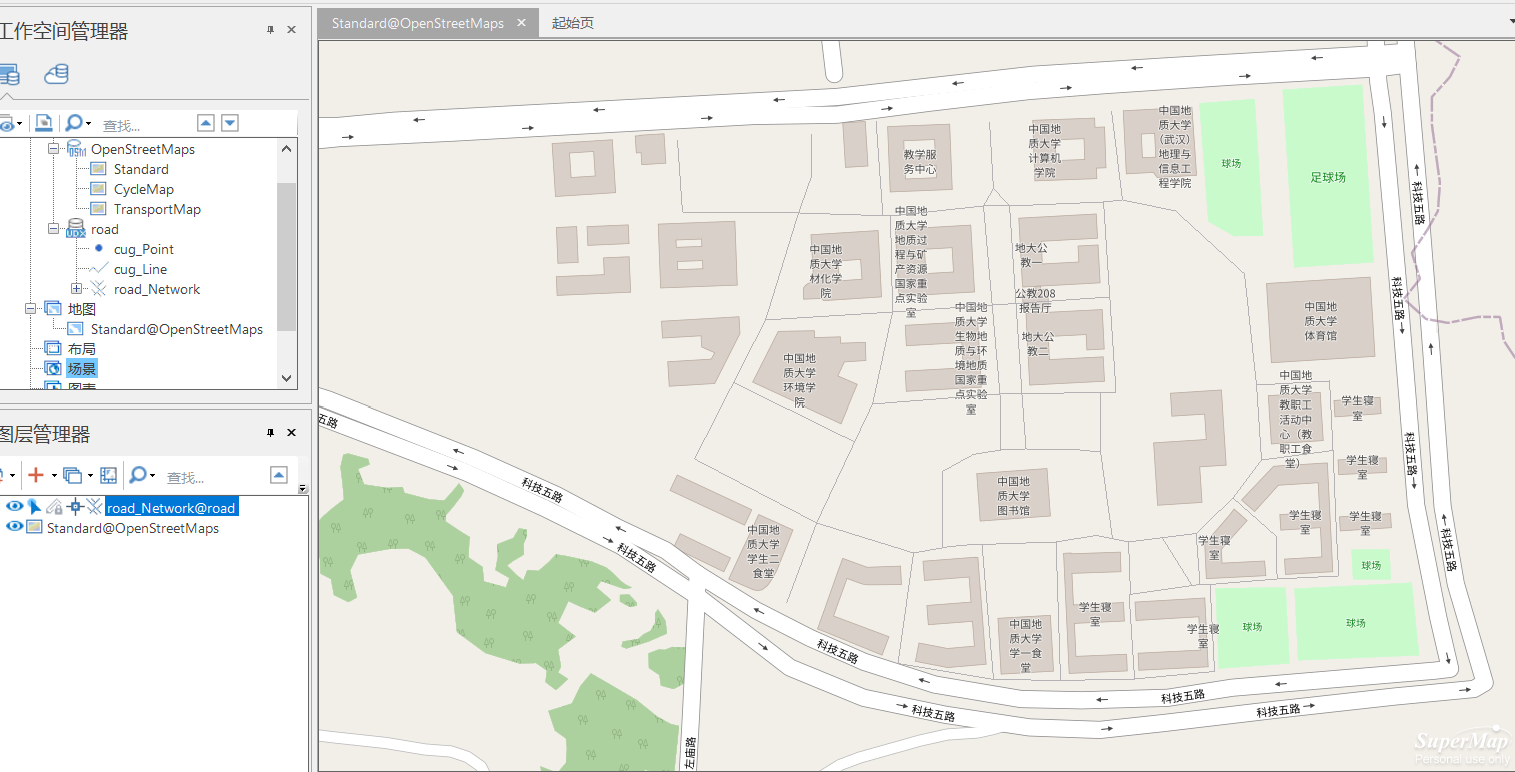
Task: Open the add-layer plus dropdown arrow
Action: 53,476
